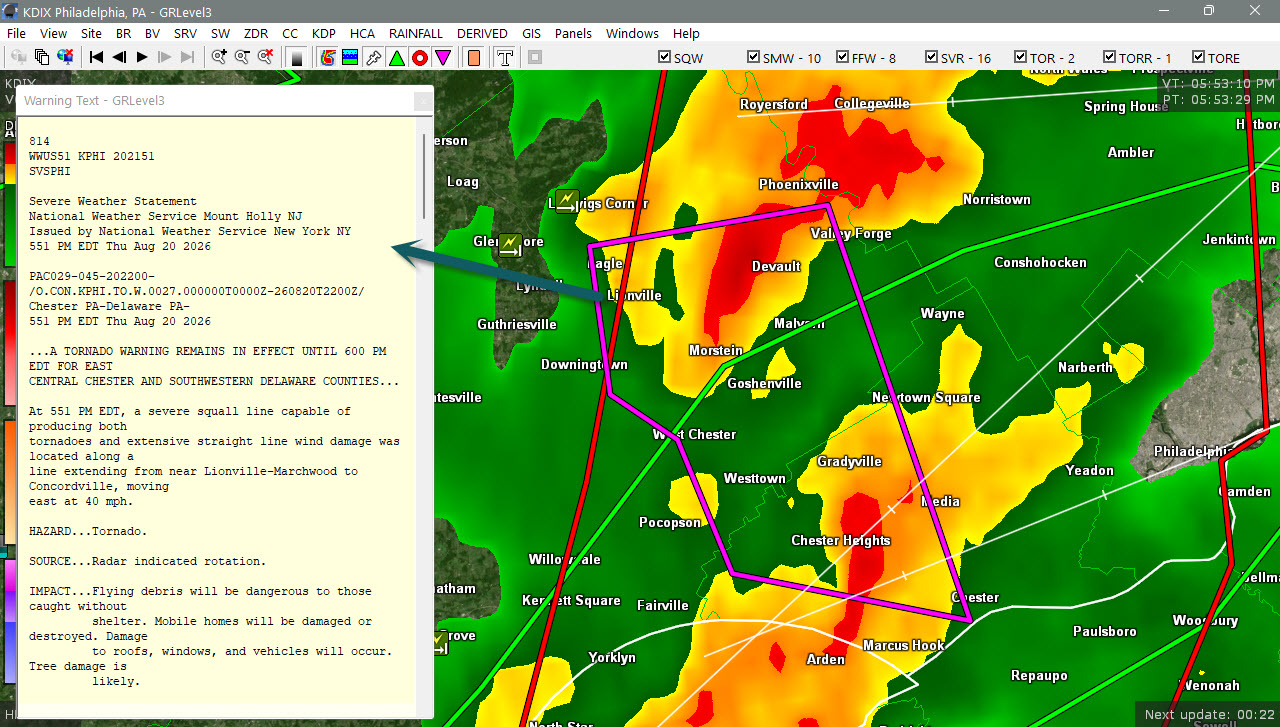Open the KDP product menu

pyautogui.click(x=324, y=33)
